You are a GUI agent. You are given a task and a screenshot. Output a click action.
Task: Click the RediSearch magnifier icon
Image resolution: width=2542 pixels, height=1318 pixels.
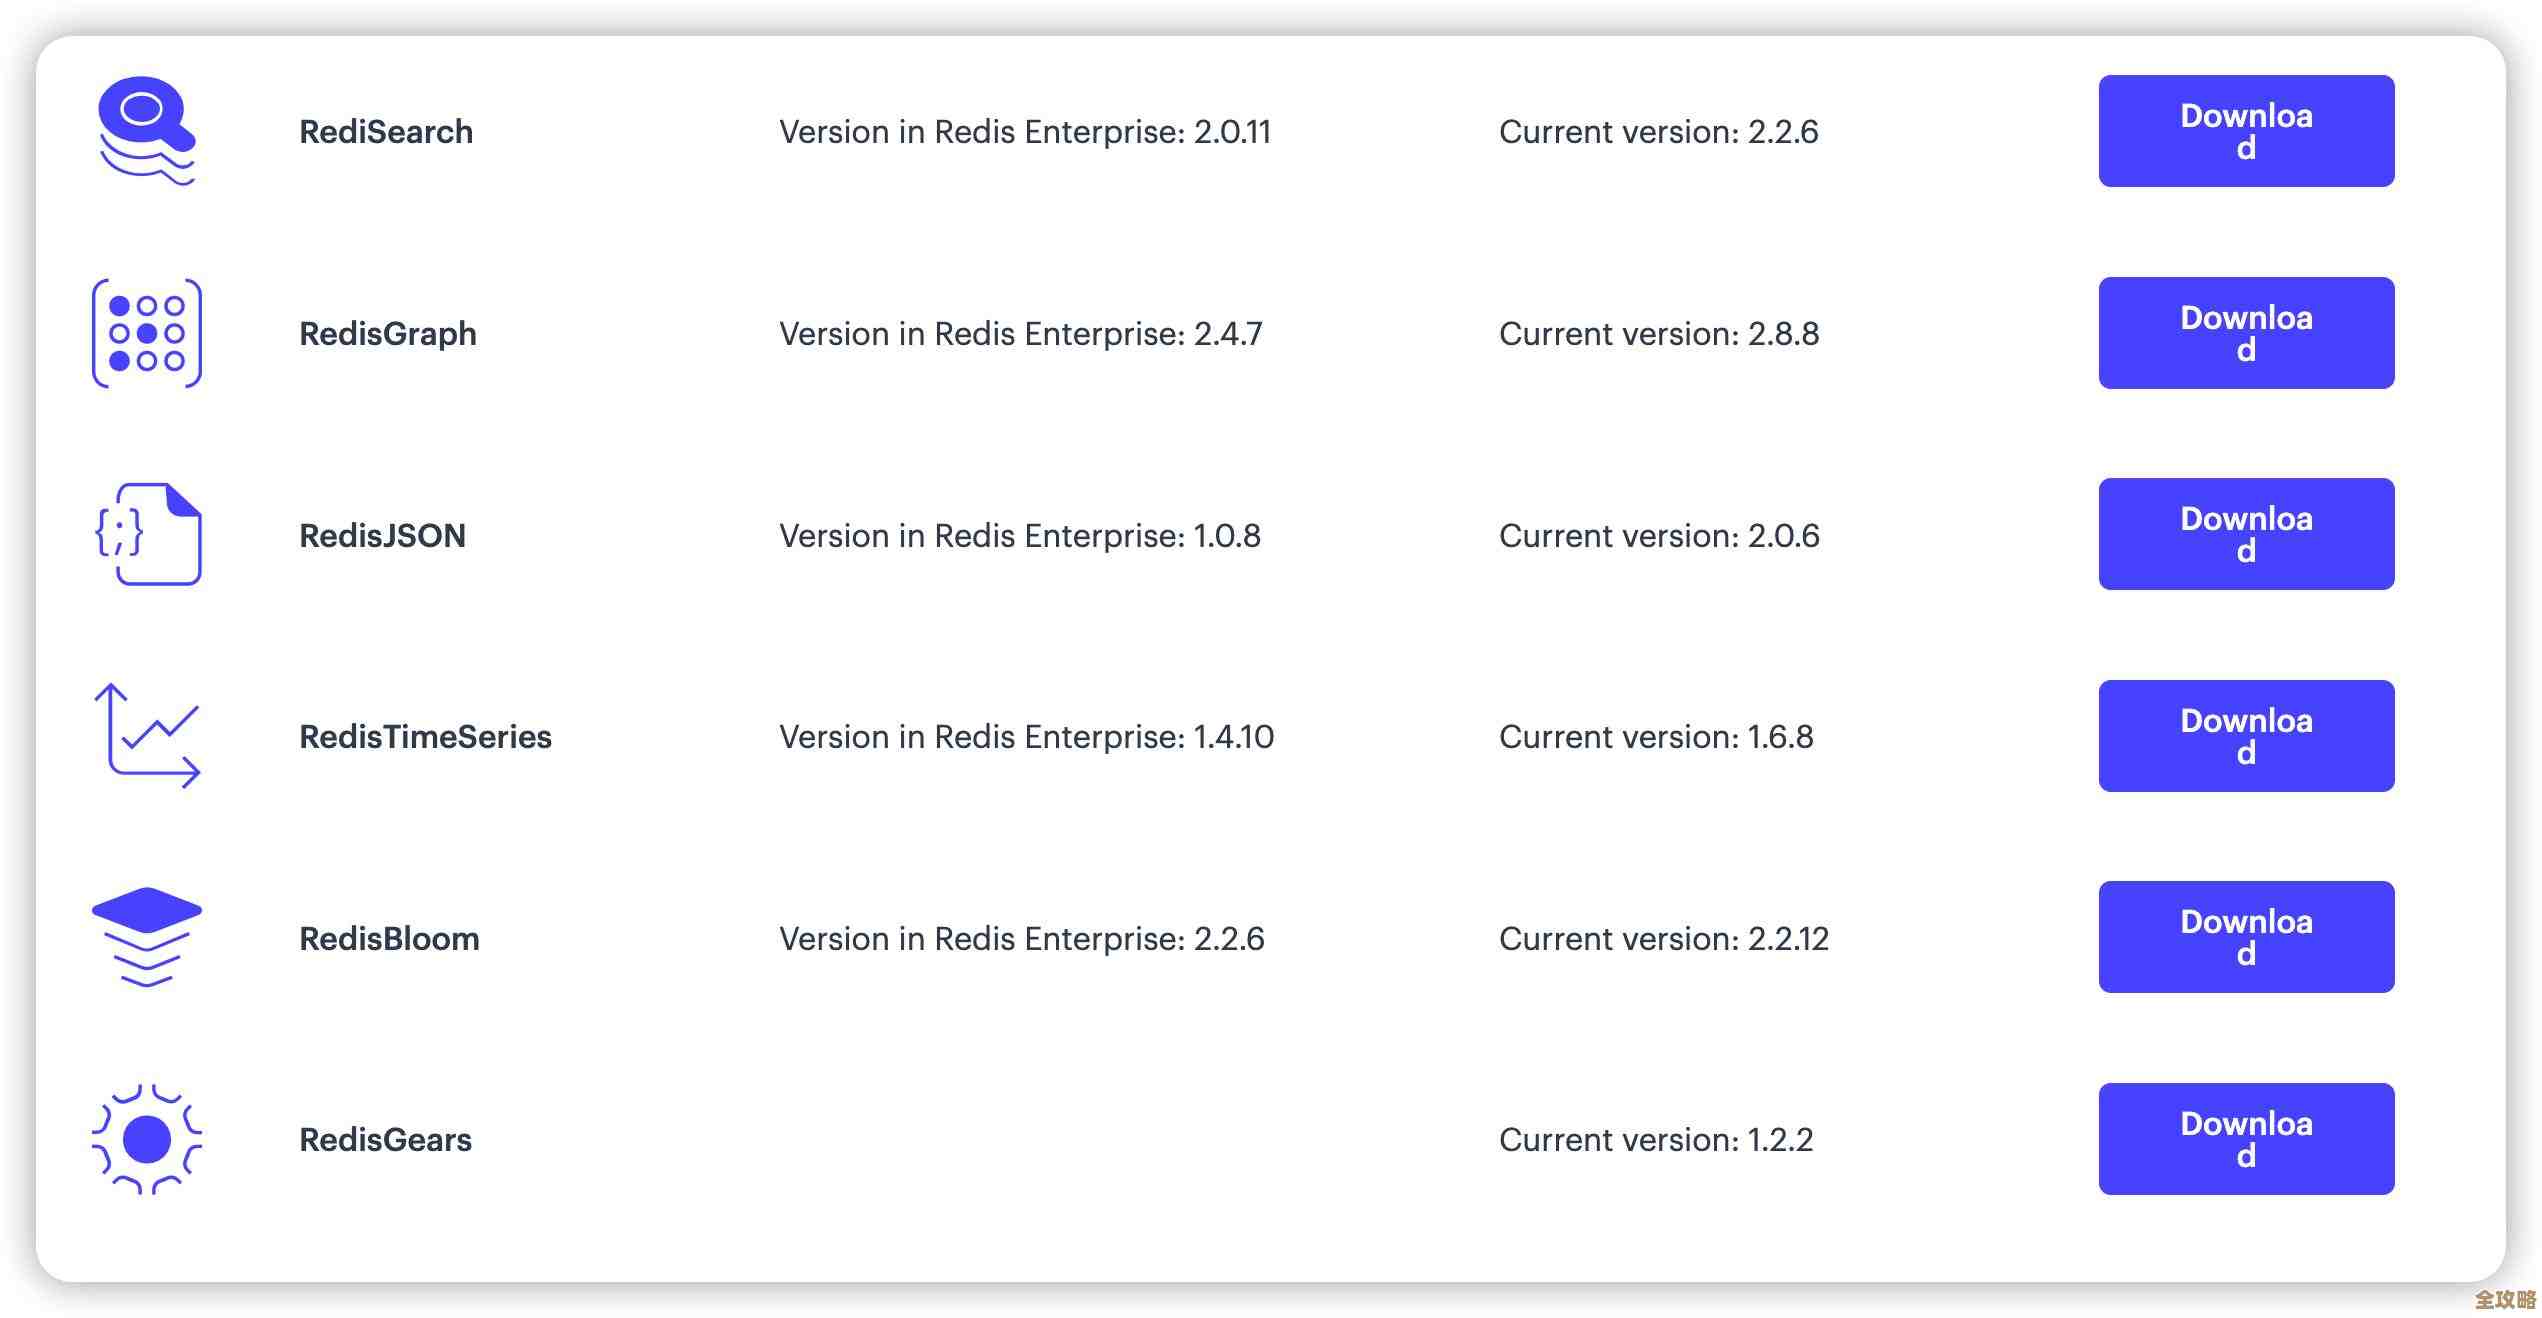(146, 131)
